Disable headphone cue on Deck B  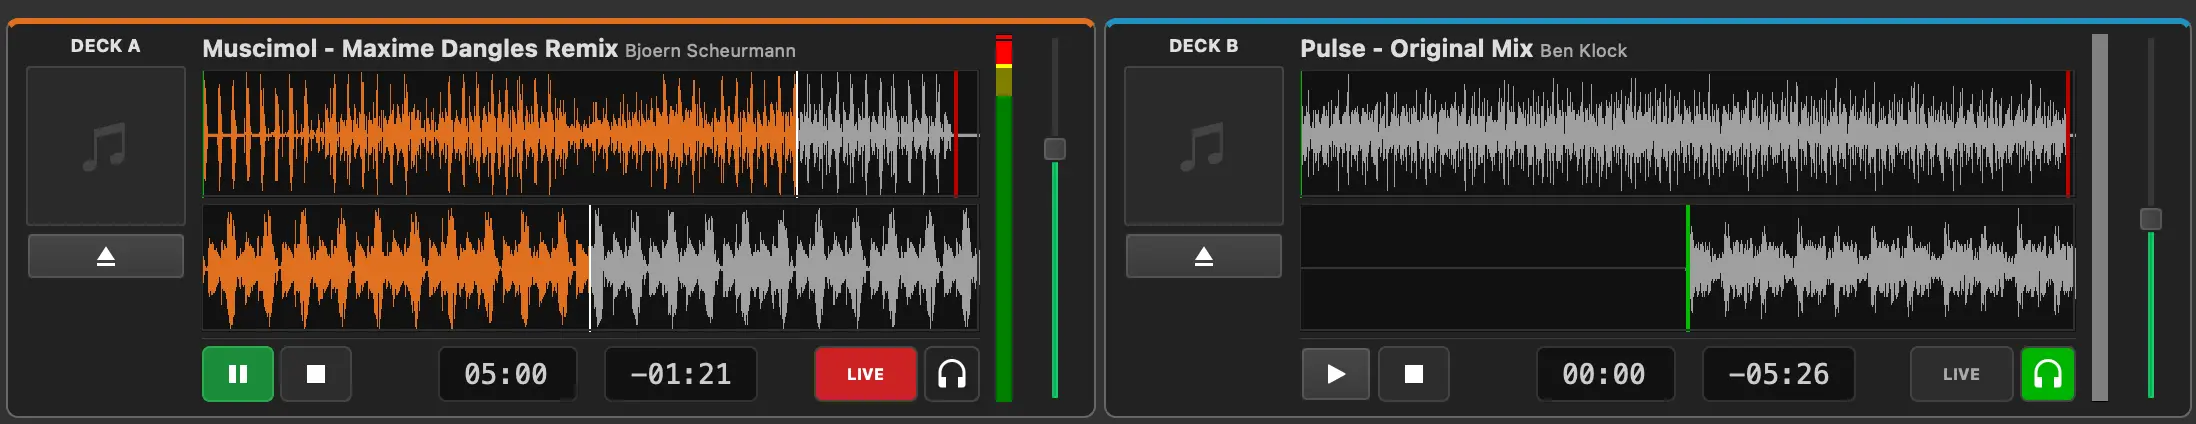tap(2048, 374)
